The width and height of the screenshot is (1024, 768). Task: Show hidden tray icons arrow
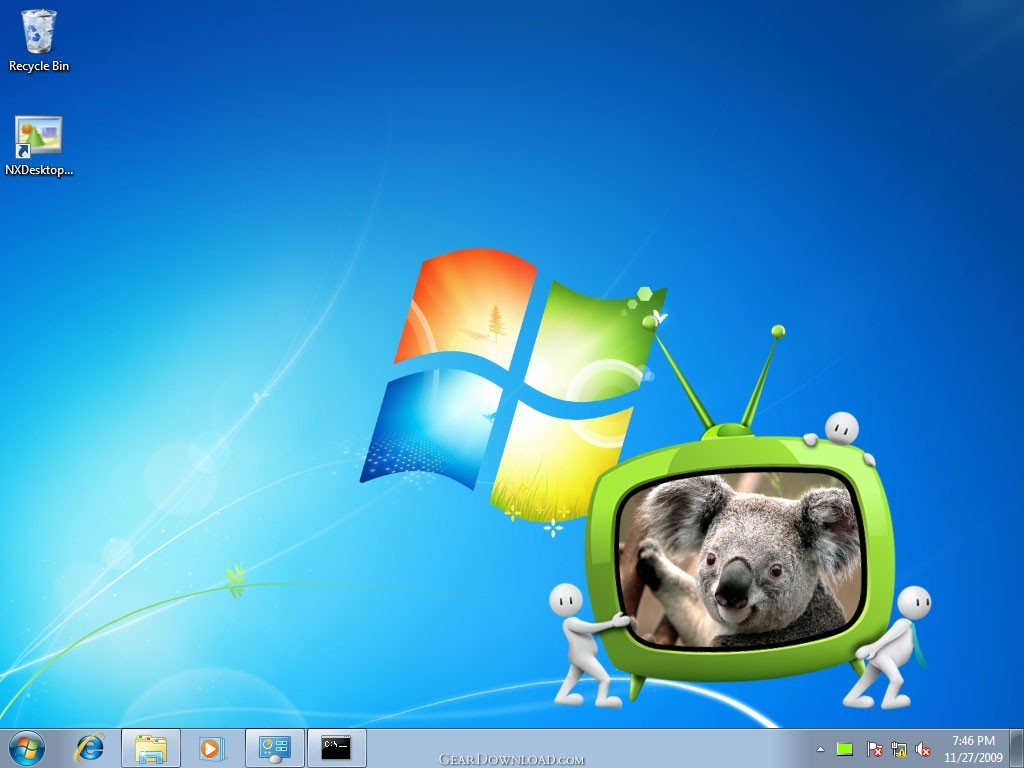point(820,749)
